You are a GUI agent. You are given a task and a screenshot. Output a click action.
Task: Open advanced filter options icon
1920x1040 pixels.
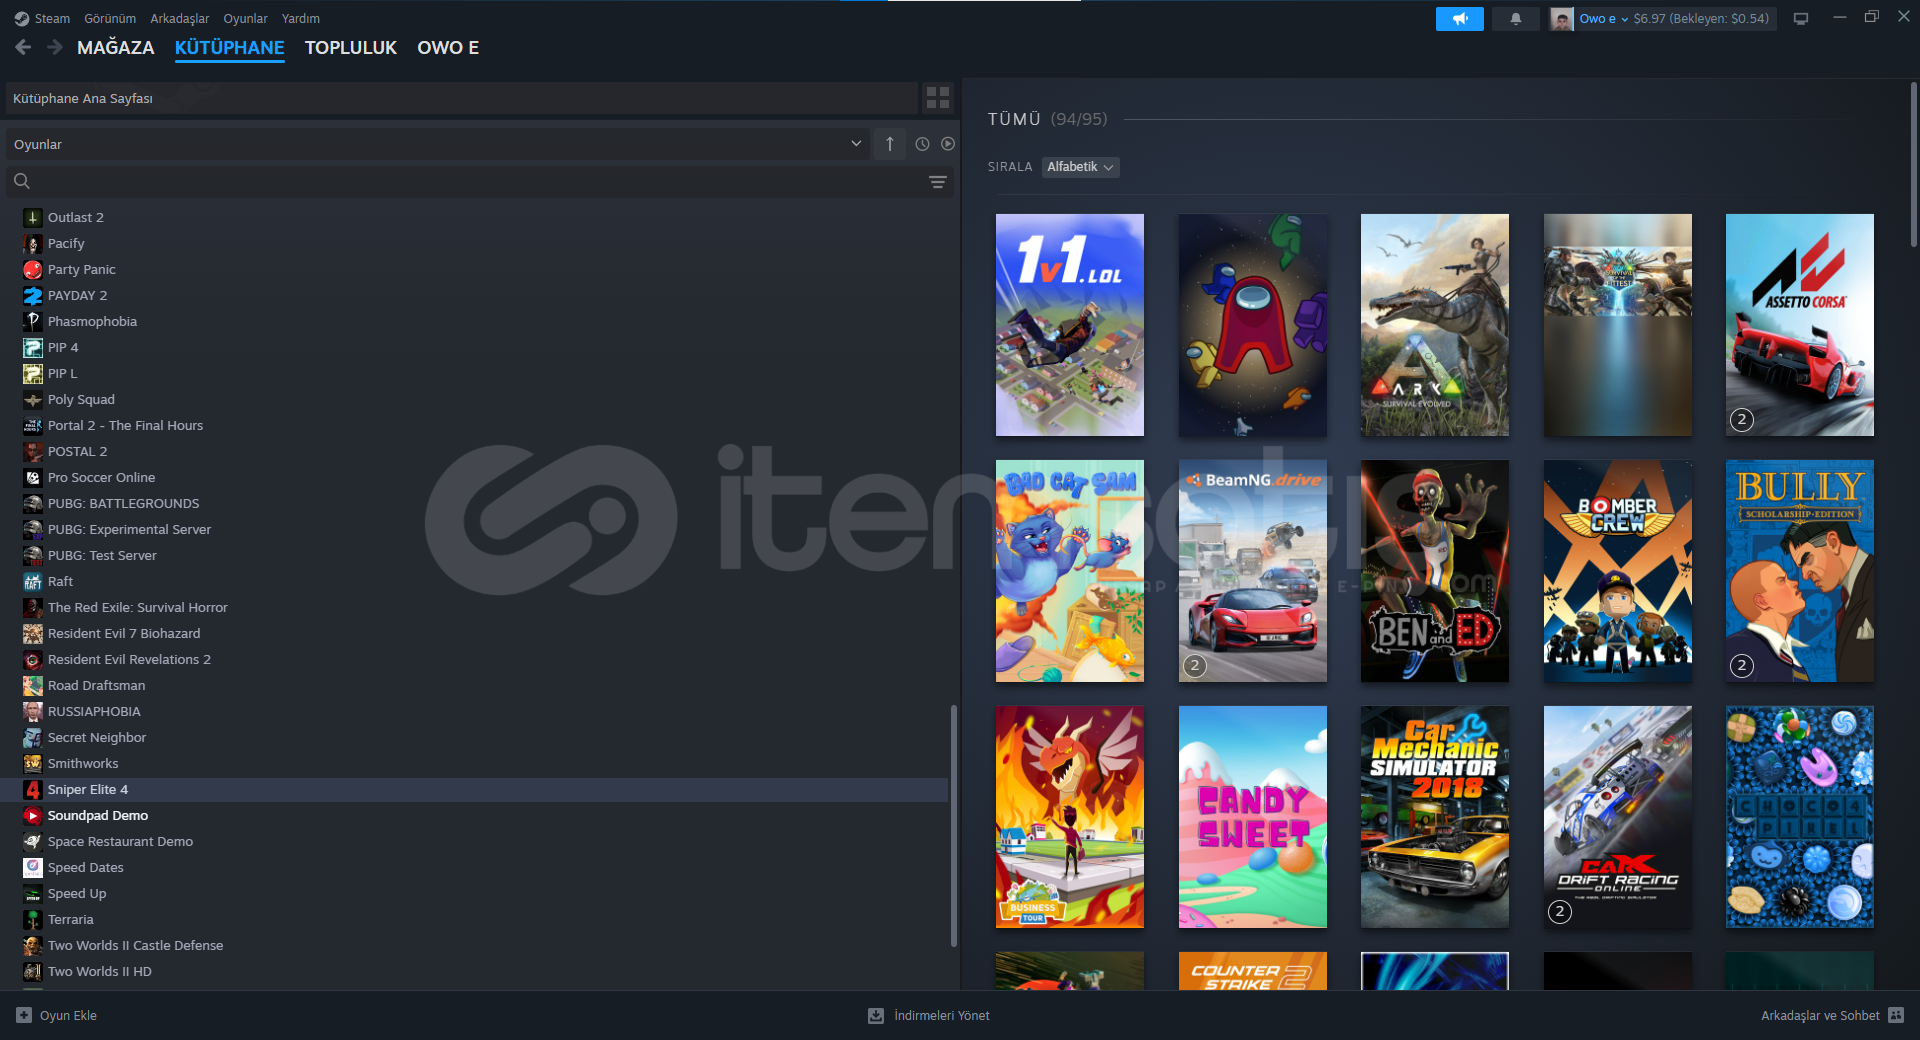coord(937,182)
